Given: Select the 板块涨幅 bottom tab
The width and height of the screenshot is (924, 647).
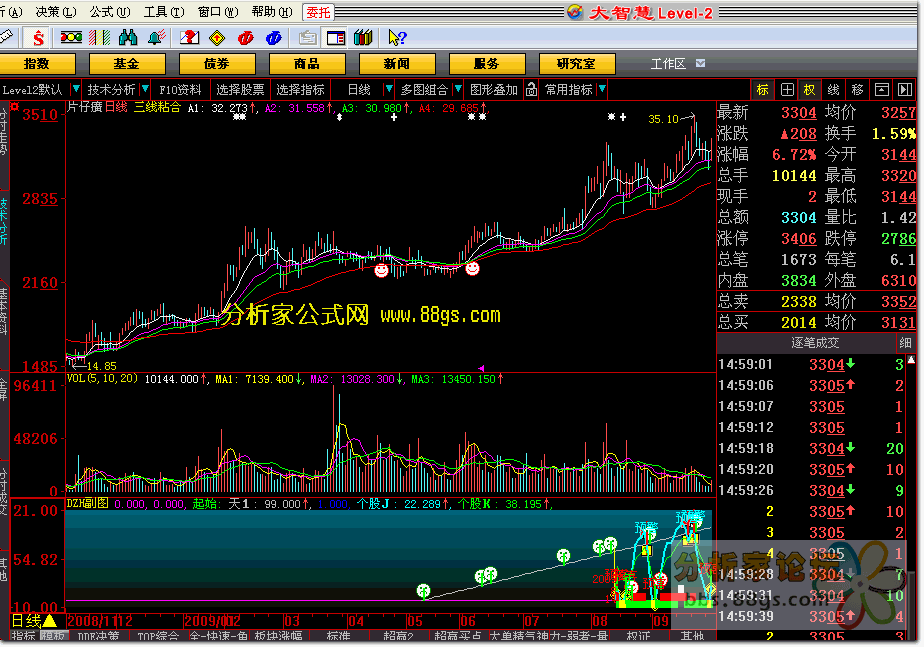Looking at the screenshot, I should tap(278, 636).
